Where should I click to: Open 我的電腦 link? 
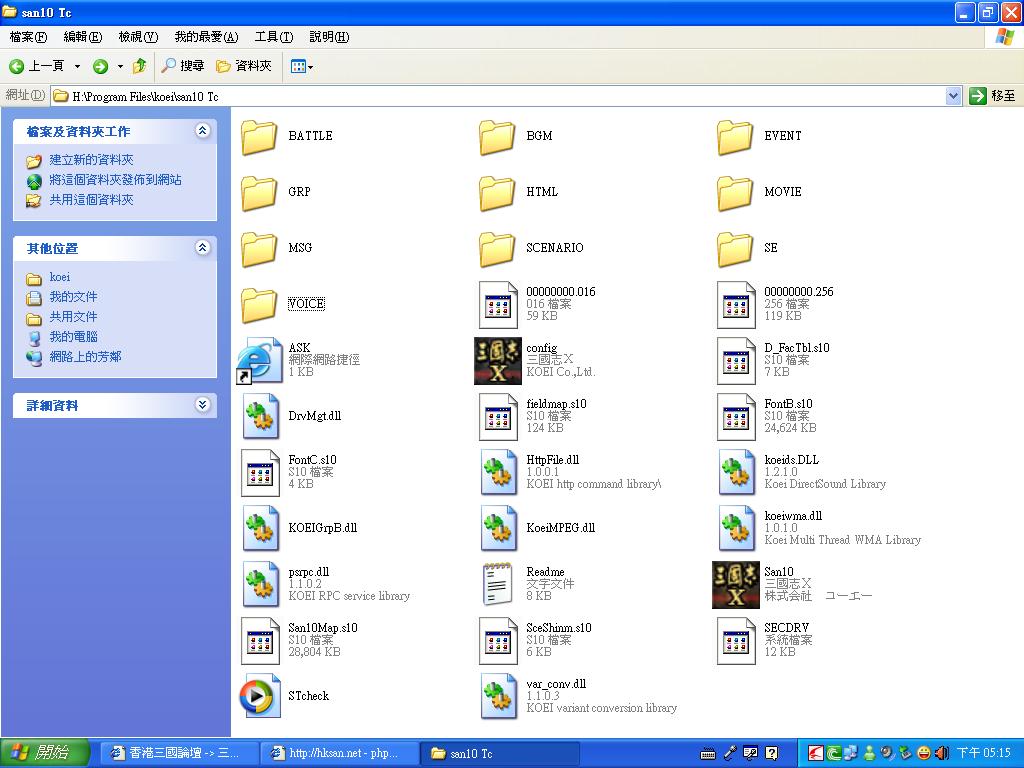pos(73,337)
